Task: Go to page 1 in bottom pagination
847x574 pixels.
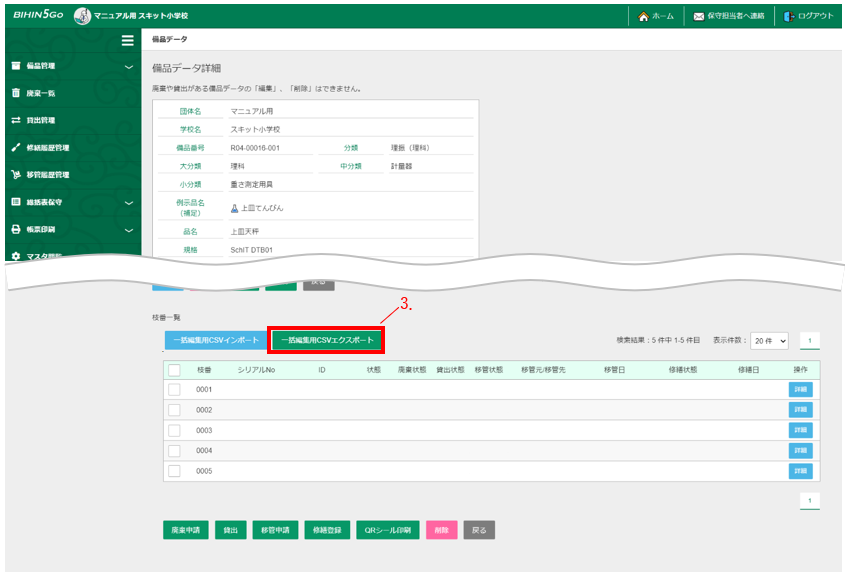Action: tap(811, 500)
